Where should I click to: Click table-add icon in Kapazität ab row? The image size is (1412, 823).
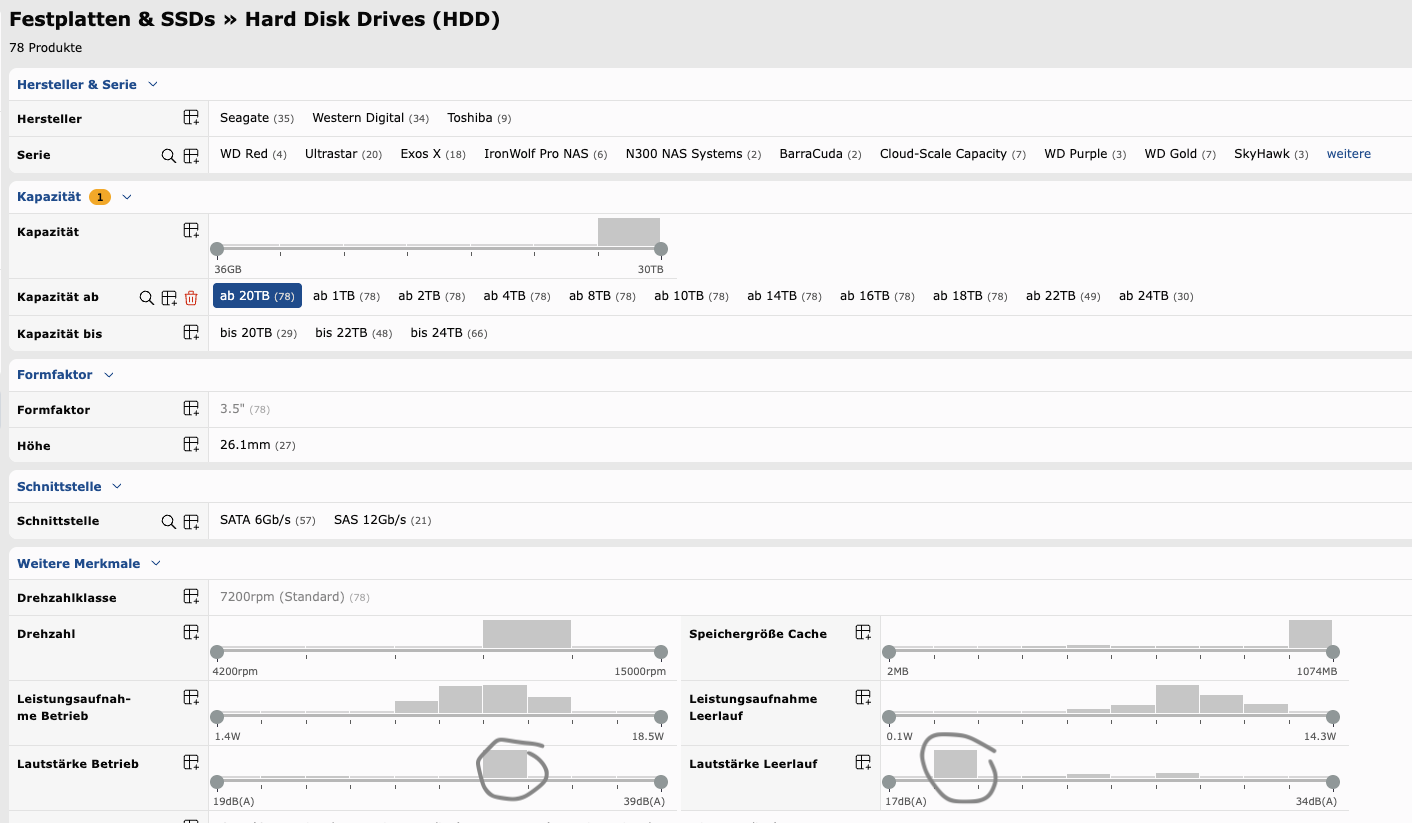(x=169, y=298)
